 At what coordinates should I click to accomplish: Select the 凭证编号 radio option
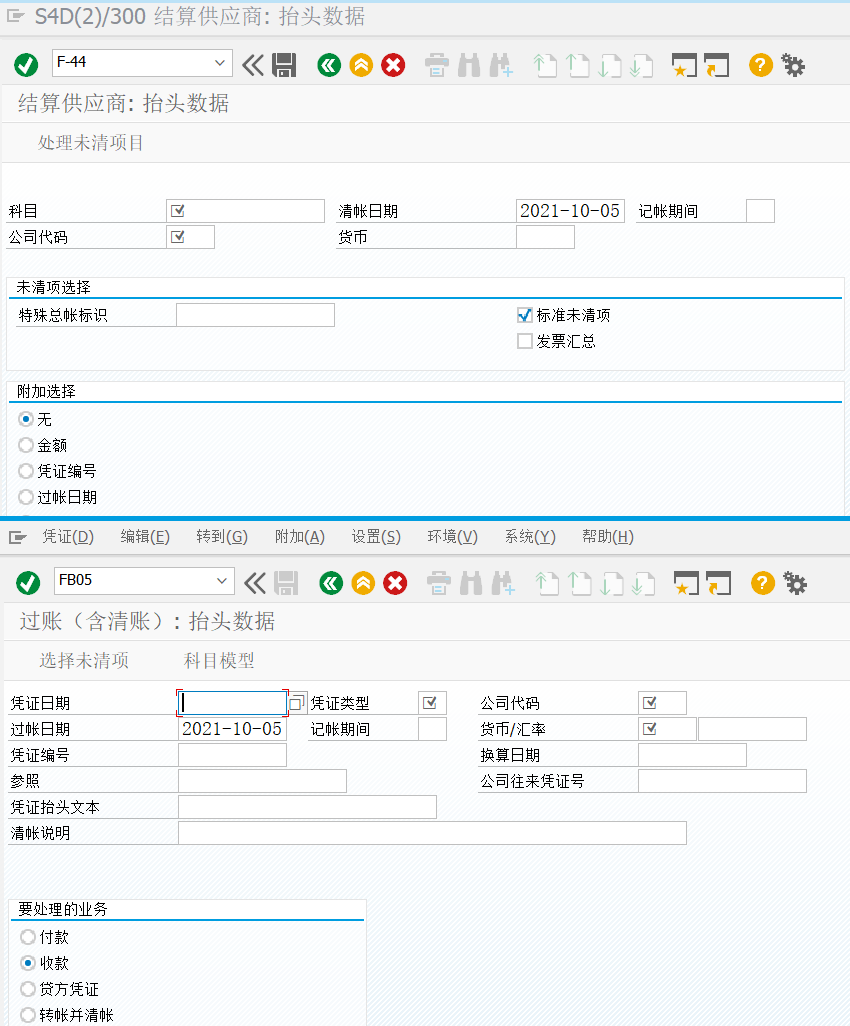click(27, 471)
